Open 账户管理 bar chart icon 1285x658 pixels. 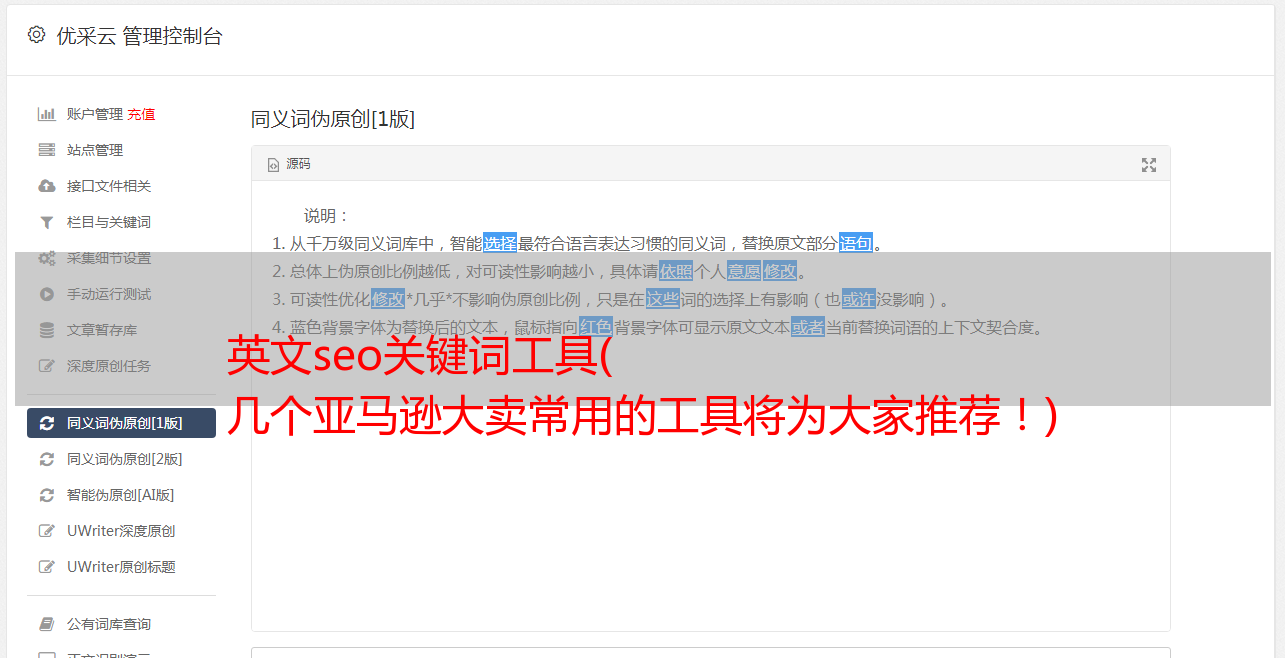46,114
